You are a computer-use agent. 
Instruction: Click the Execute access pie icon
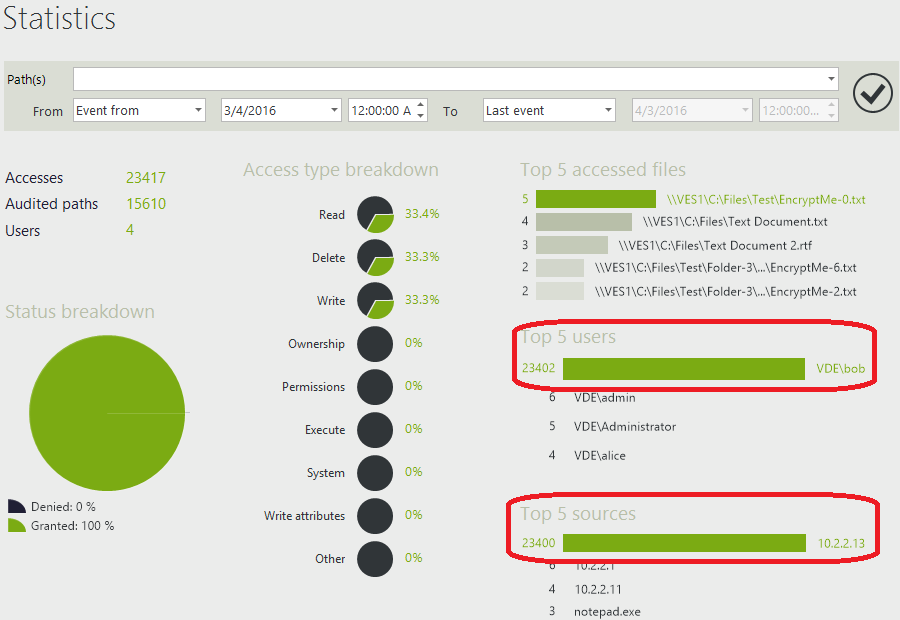coord(375,430)
